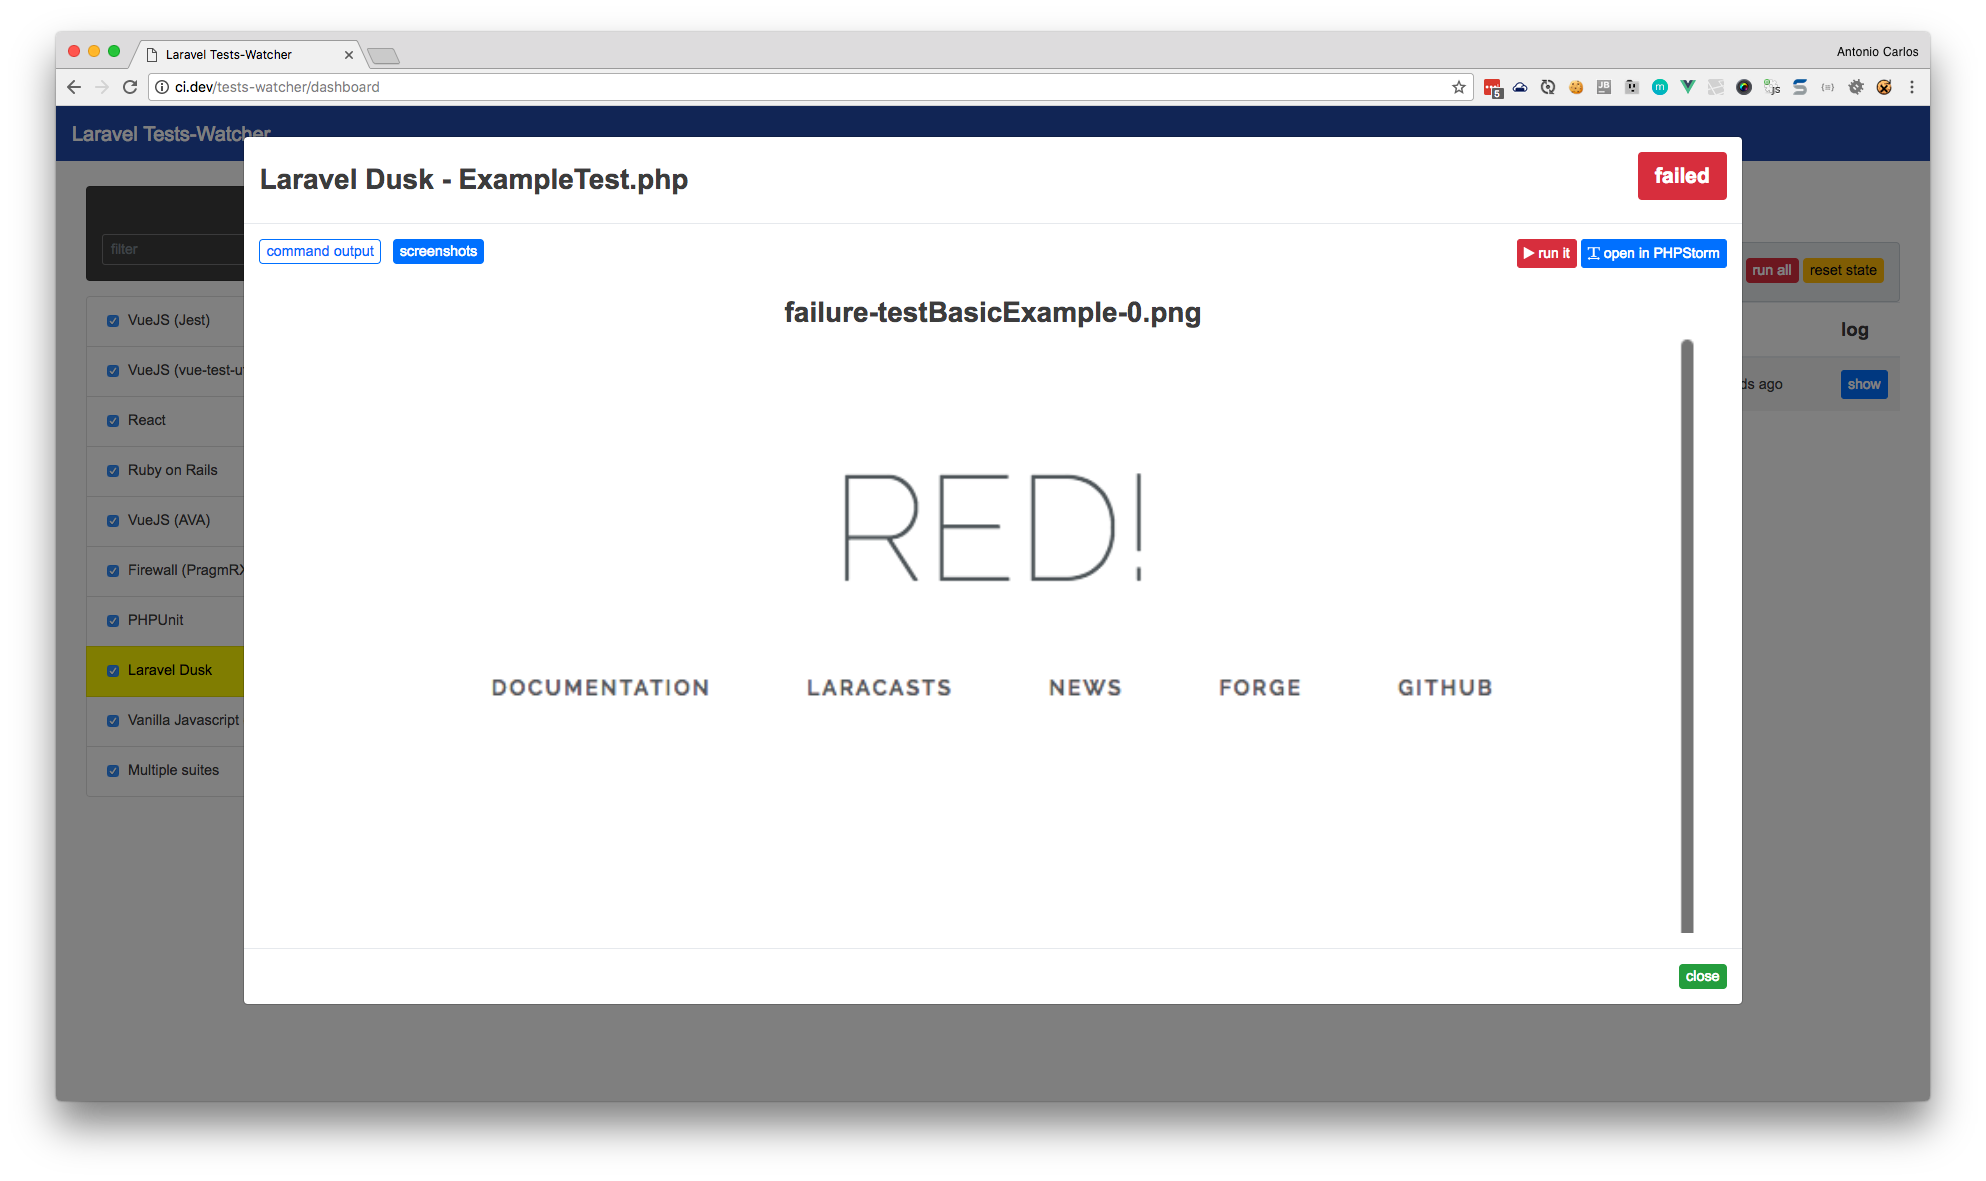This screenshot has width=1986, height=1181.
Task: Reload the page with the refresh icon
Action: click(130, 87)
